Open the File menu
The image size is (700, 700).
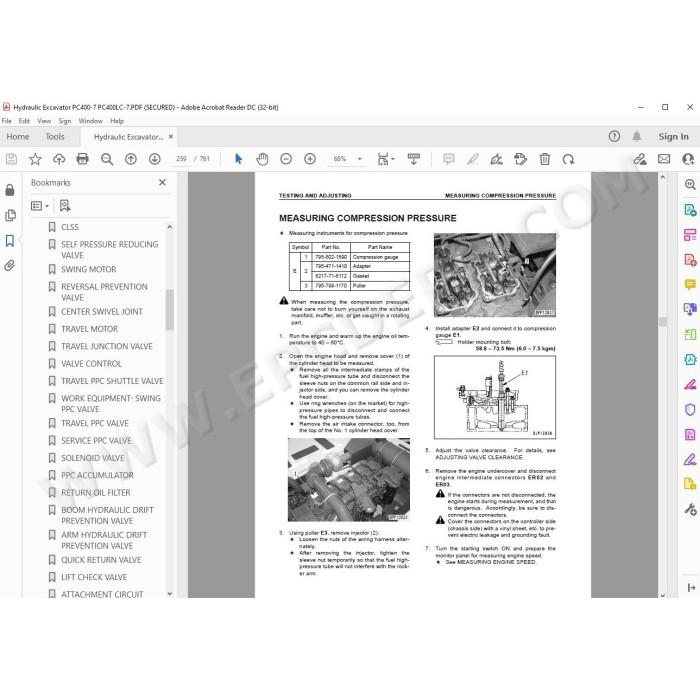coord(7,121)
